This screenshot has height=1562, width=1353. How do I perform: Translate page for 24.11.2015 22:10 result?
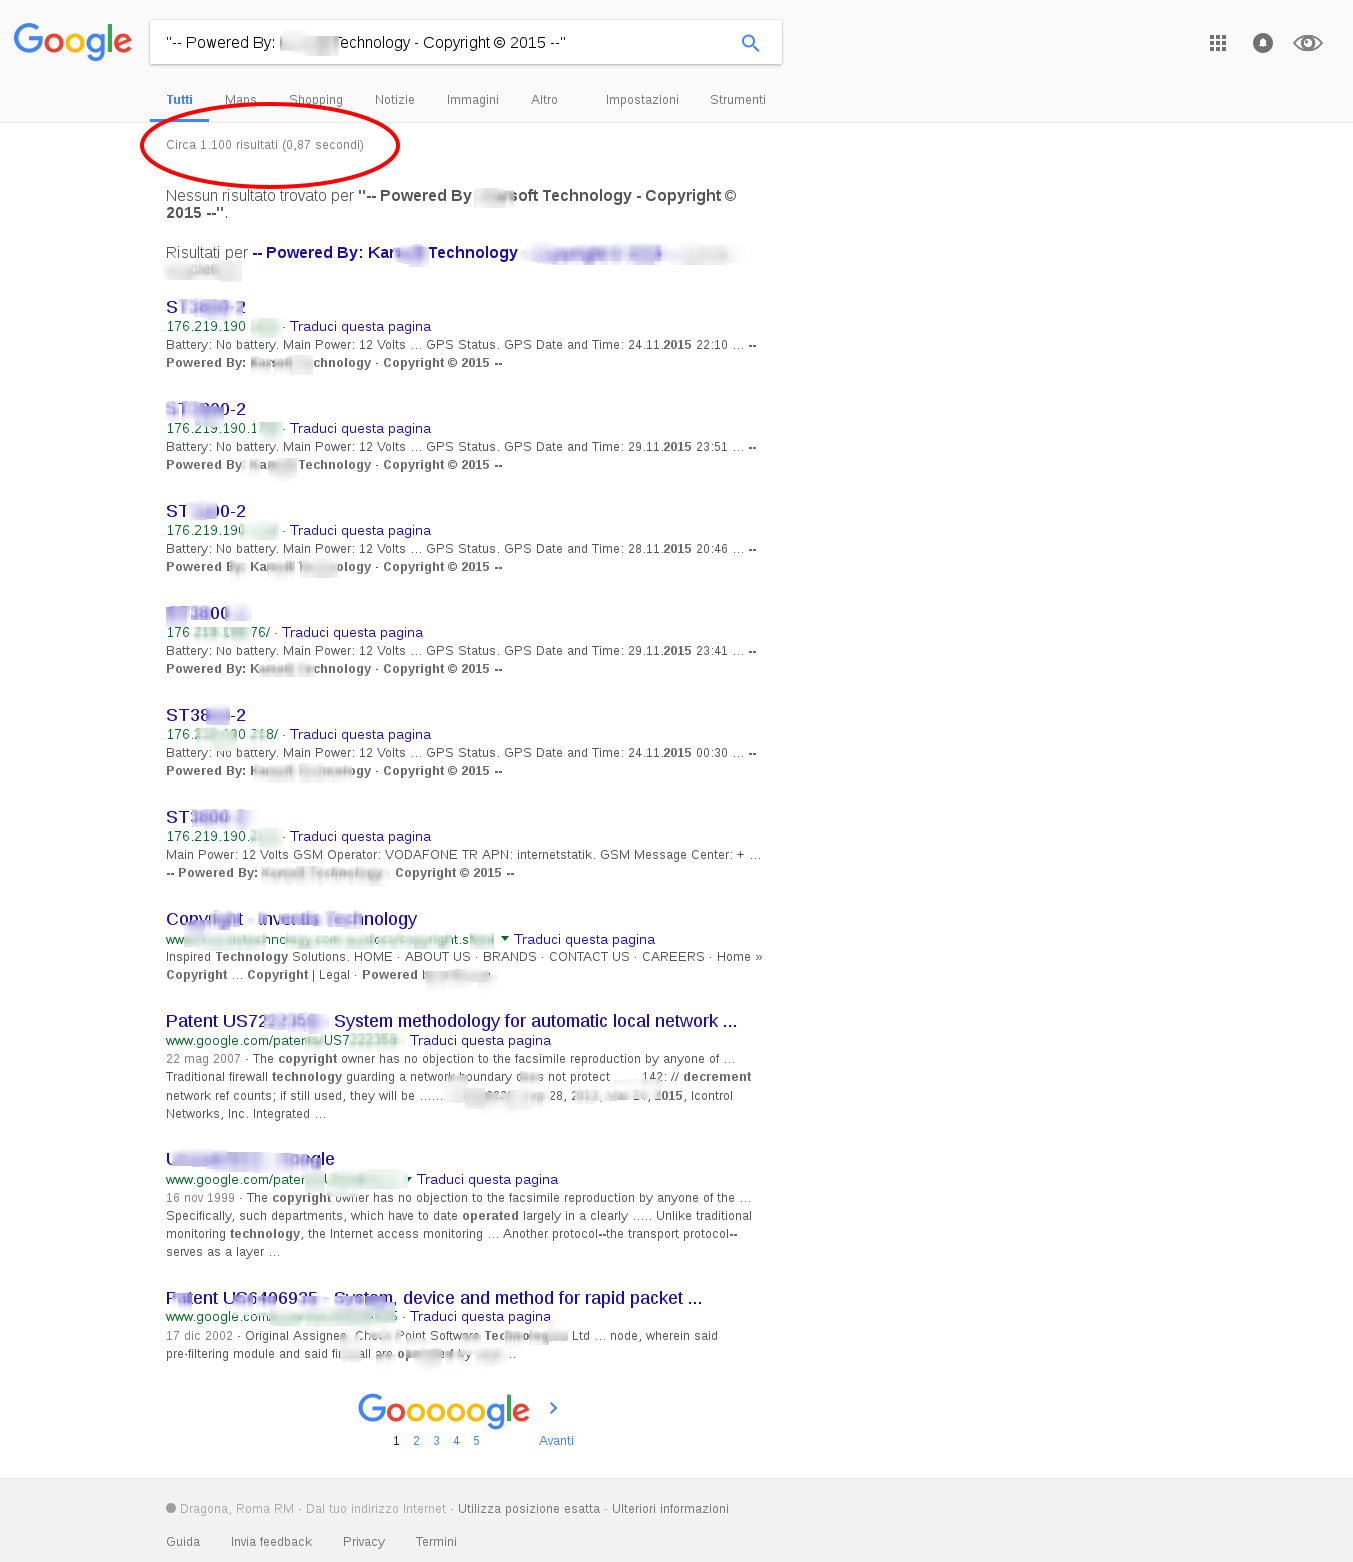point(360,327)
